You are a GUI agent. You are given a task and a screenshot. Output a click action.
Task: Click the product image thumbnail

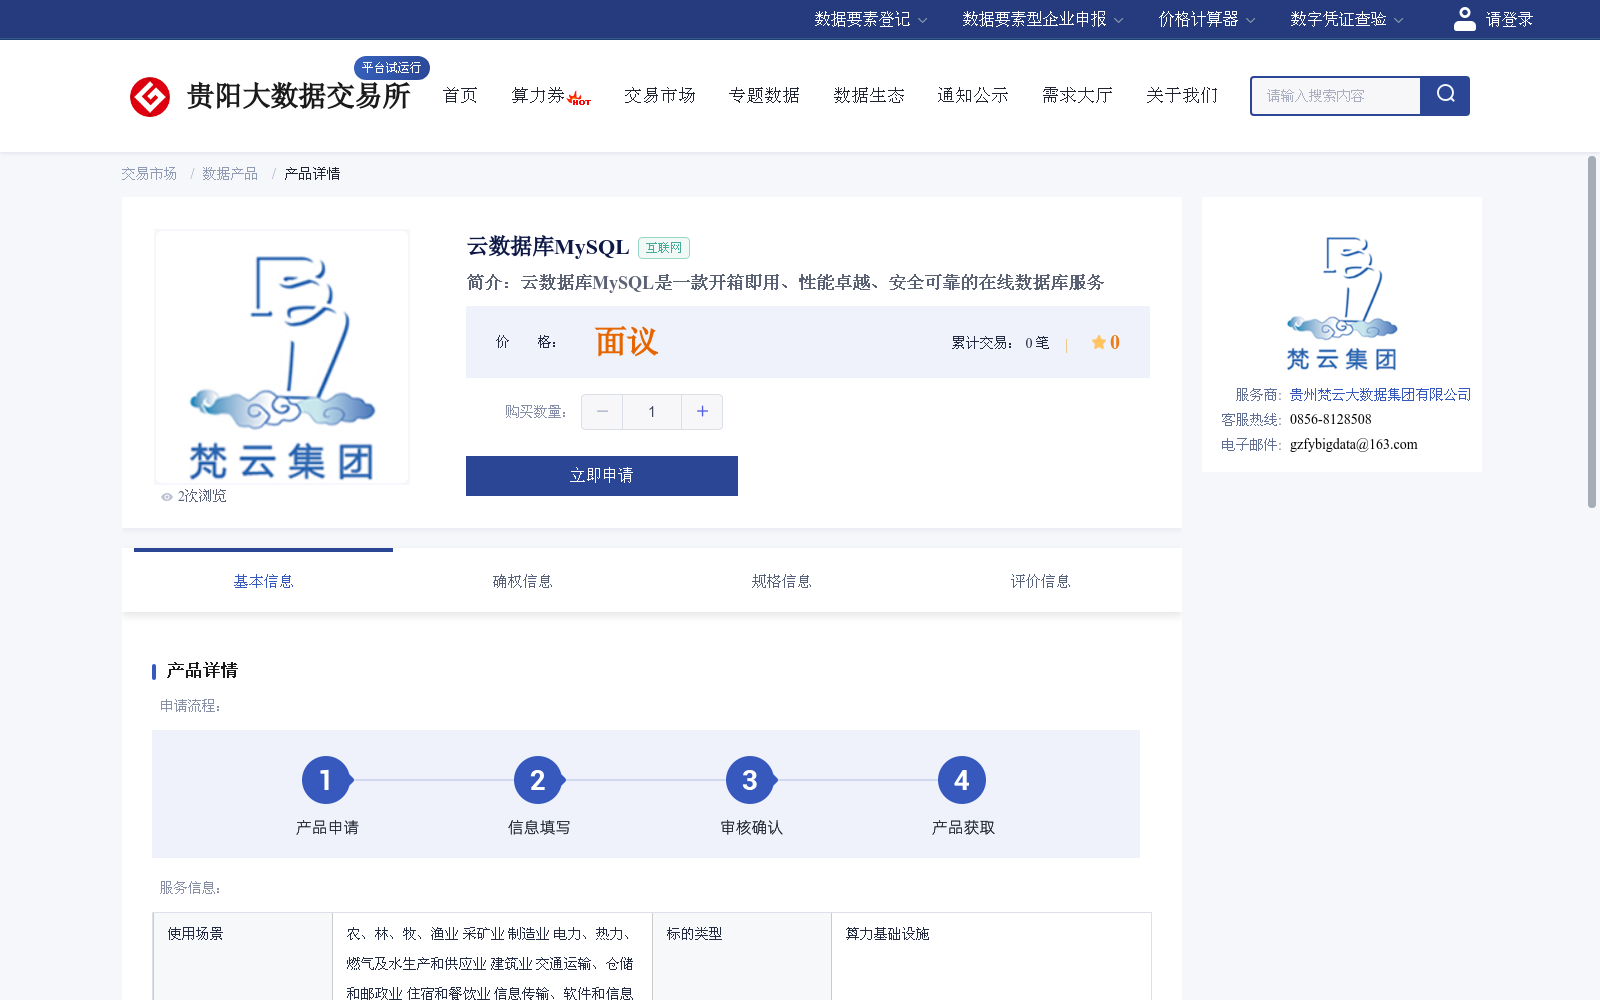click(x=282, y=357)
